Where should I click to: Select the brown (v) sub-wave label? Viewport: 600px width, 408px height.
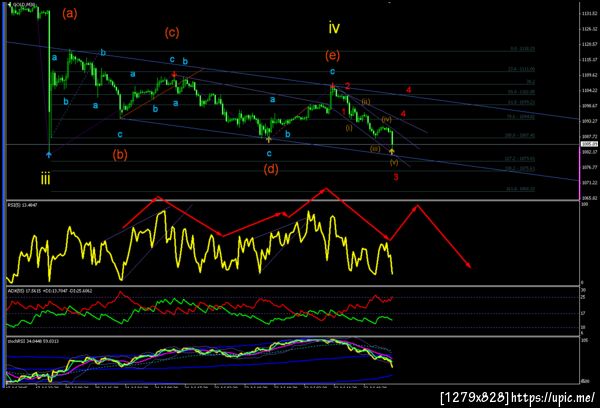394,162
